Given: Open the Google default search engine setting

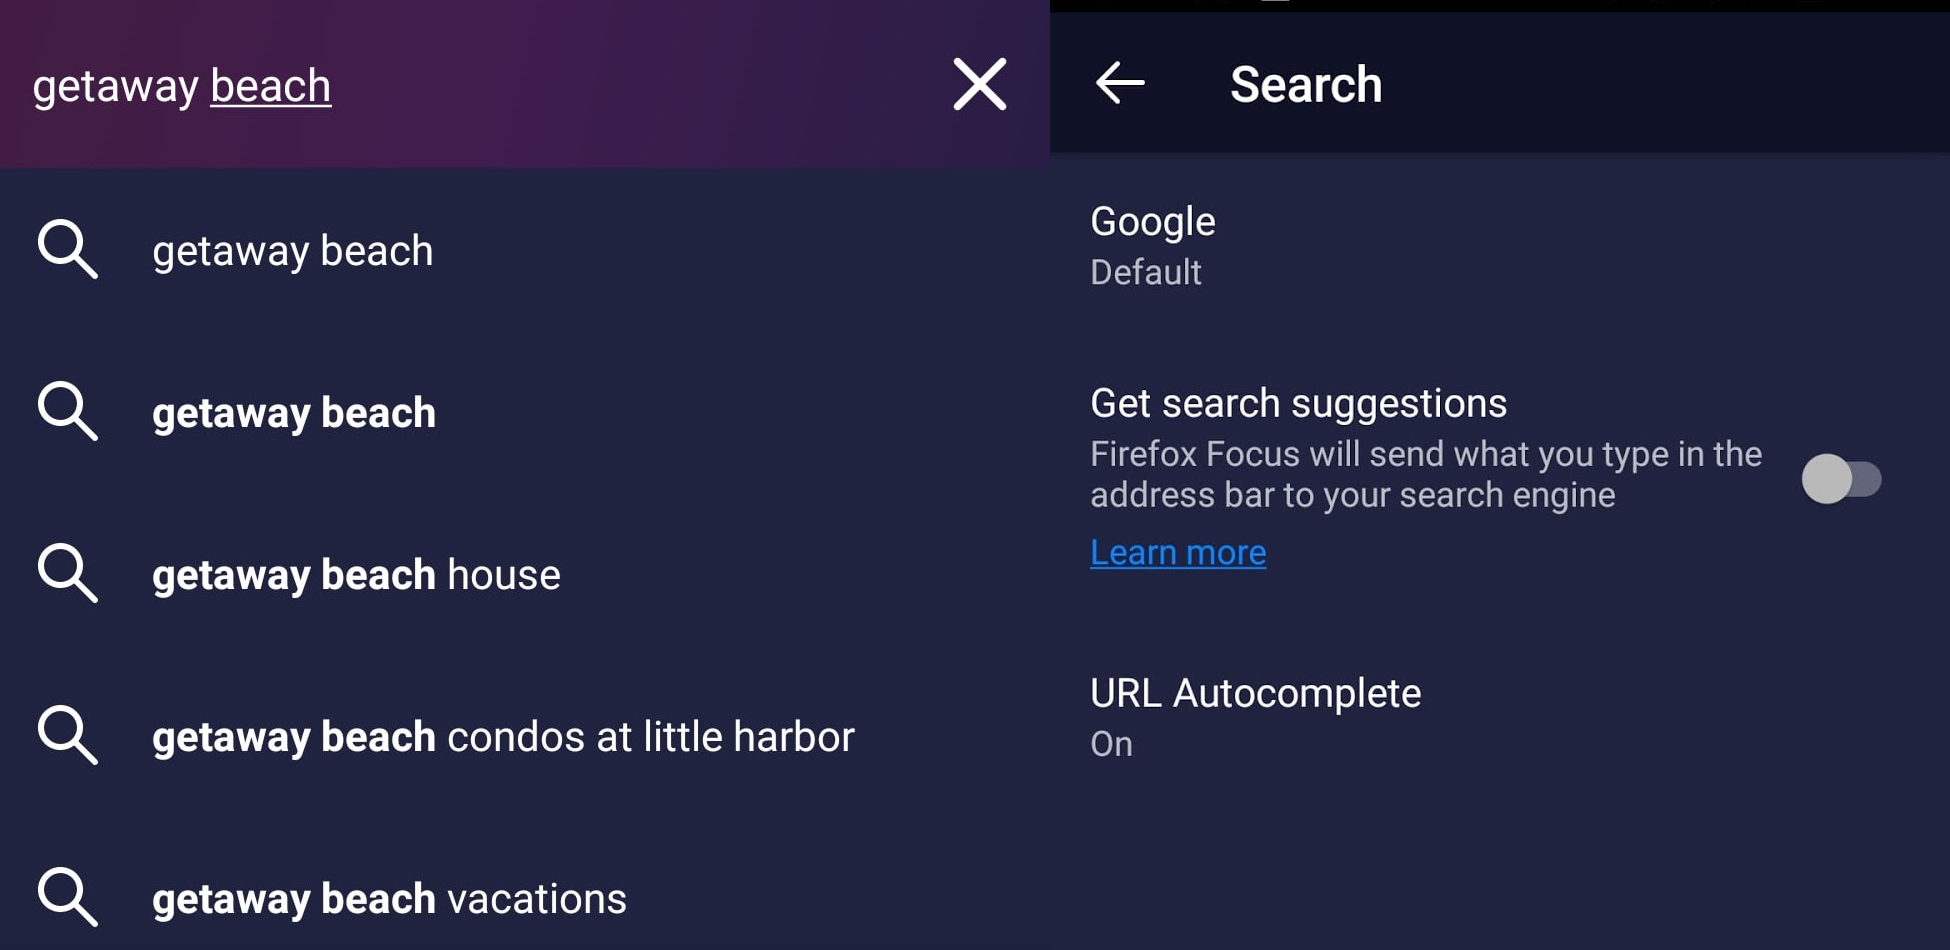Looking at the screenshot, I should pos(1500,246).
